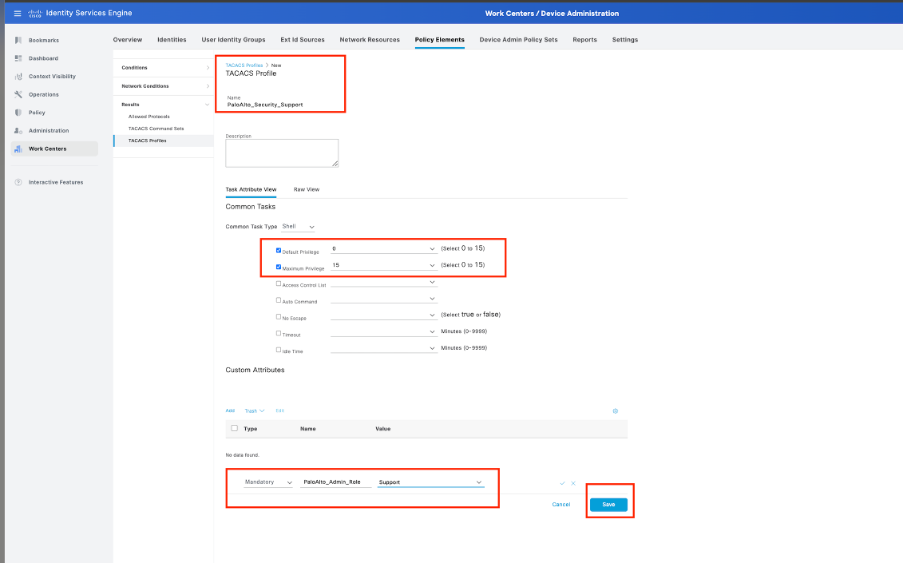Screen dimensions: 904x564
Task: Switch to User Identity Groups tab
Action: pyautogui.click(x=233, y=40)
